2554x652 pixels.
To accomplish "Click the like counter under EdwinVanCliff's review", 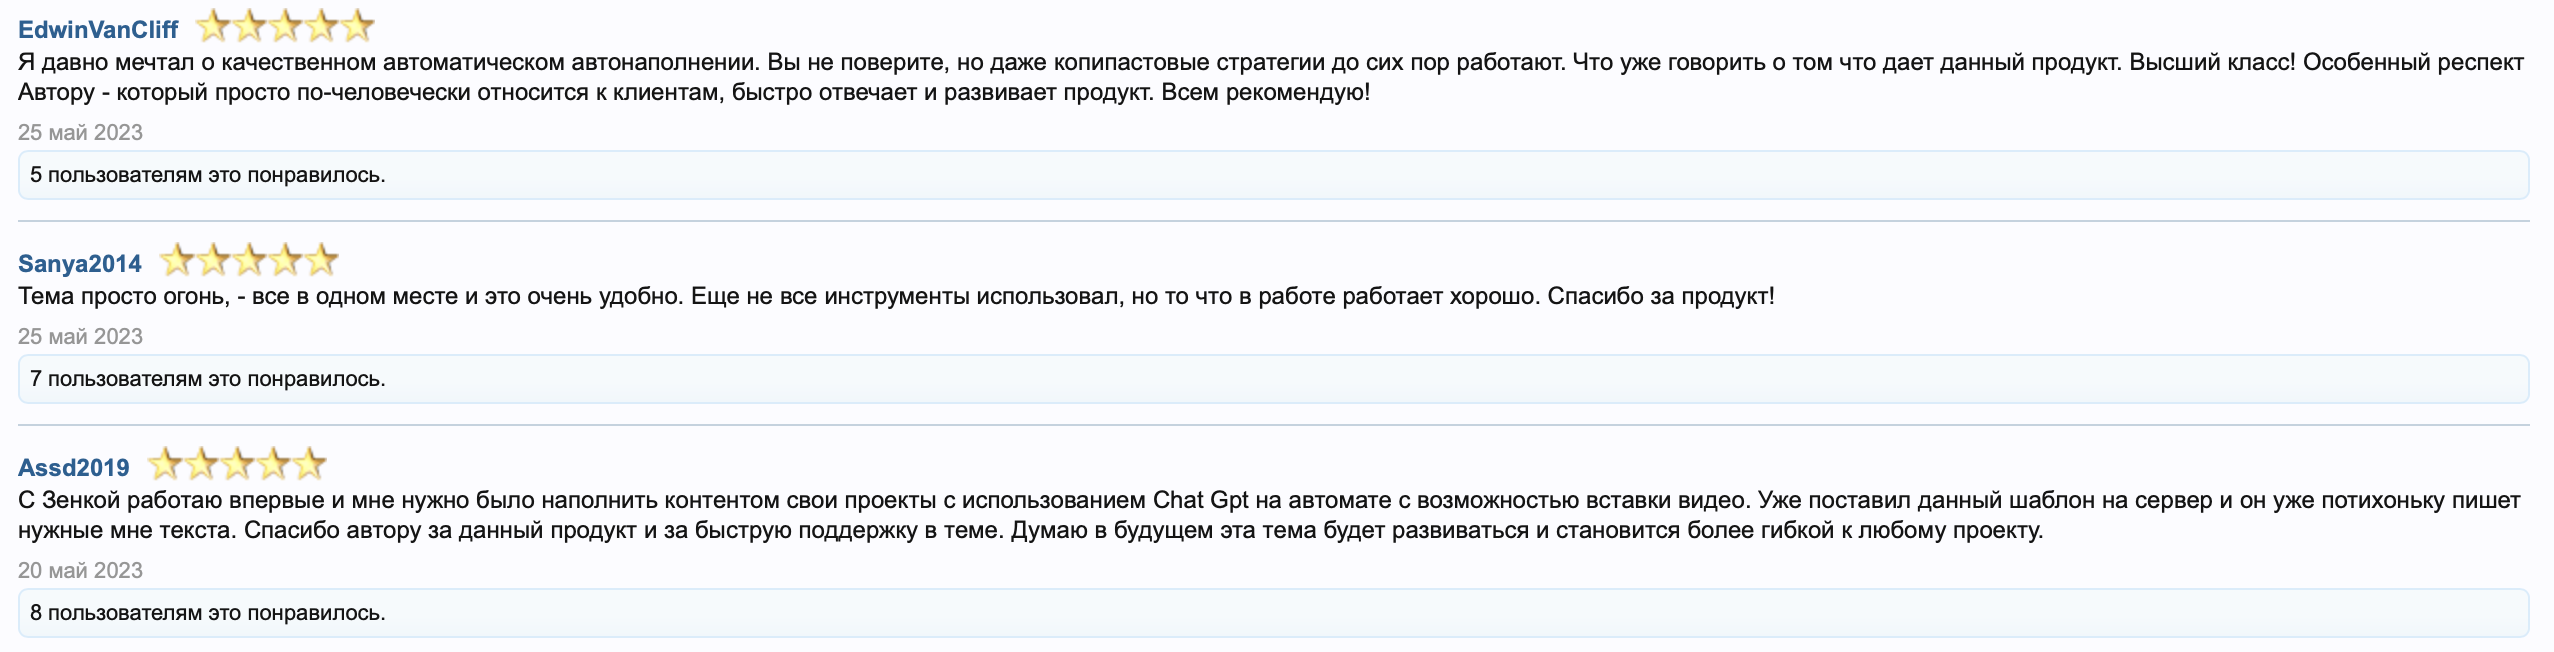I will pos(206,175).
